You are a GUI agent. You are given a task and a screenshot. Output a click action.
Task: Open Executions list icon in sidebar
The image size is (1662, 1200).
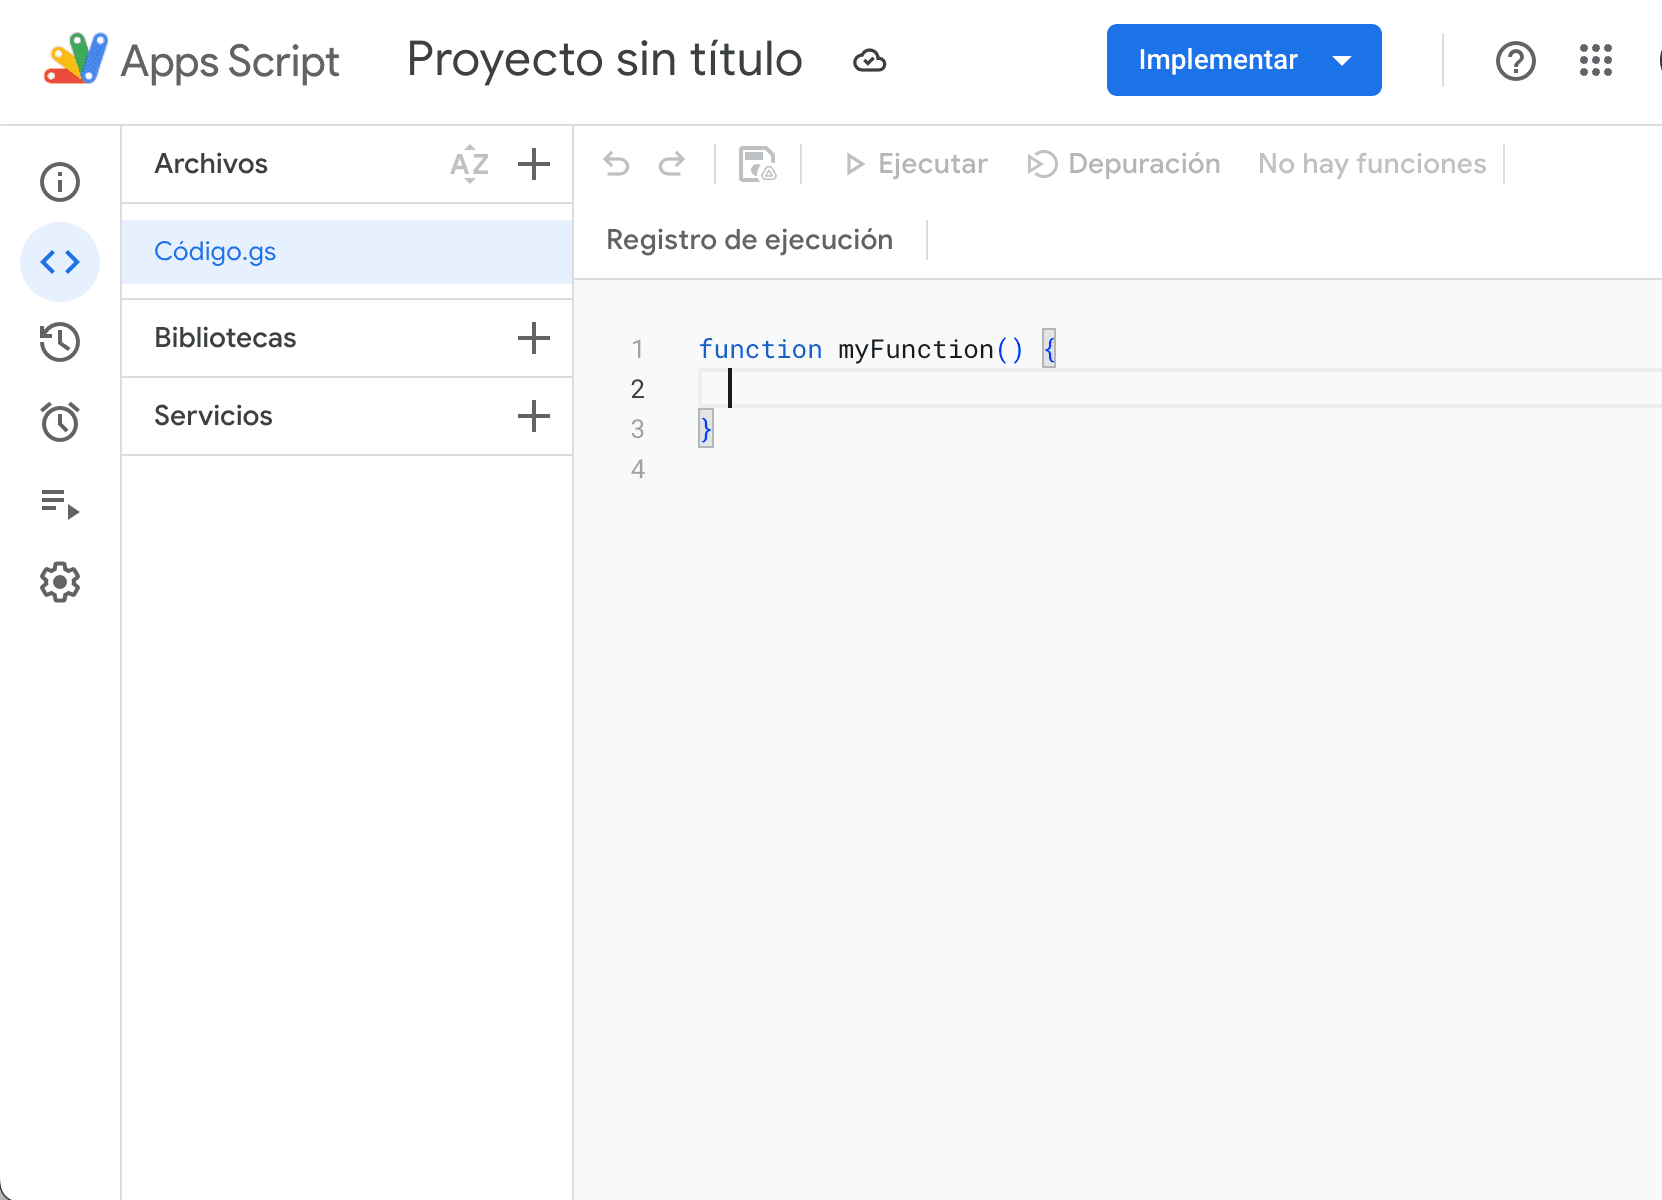[60, 503]
